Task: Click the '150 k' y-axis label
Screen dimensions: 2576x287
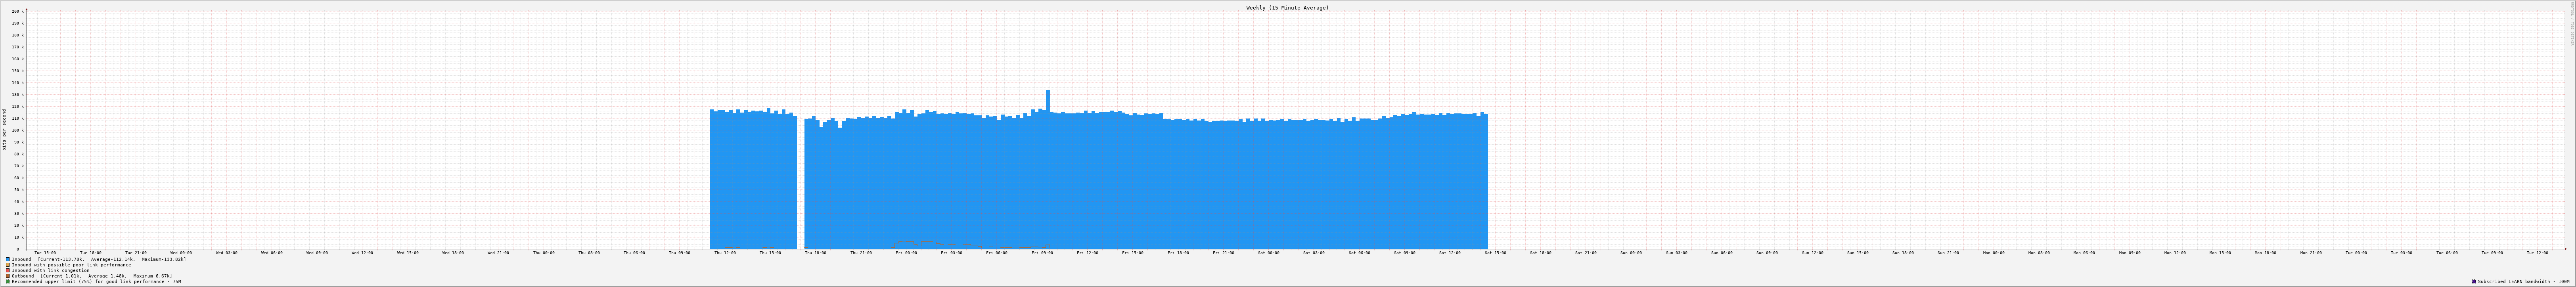Action: 17,71
